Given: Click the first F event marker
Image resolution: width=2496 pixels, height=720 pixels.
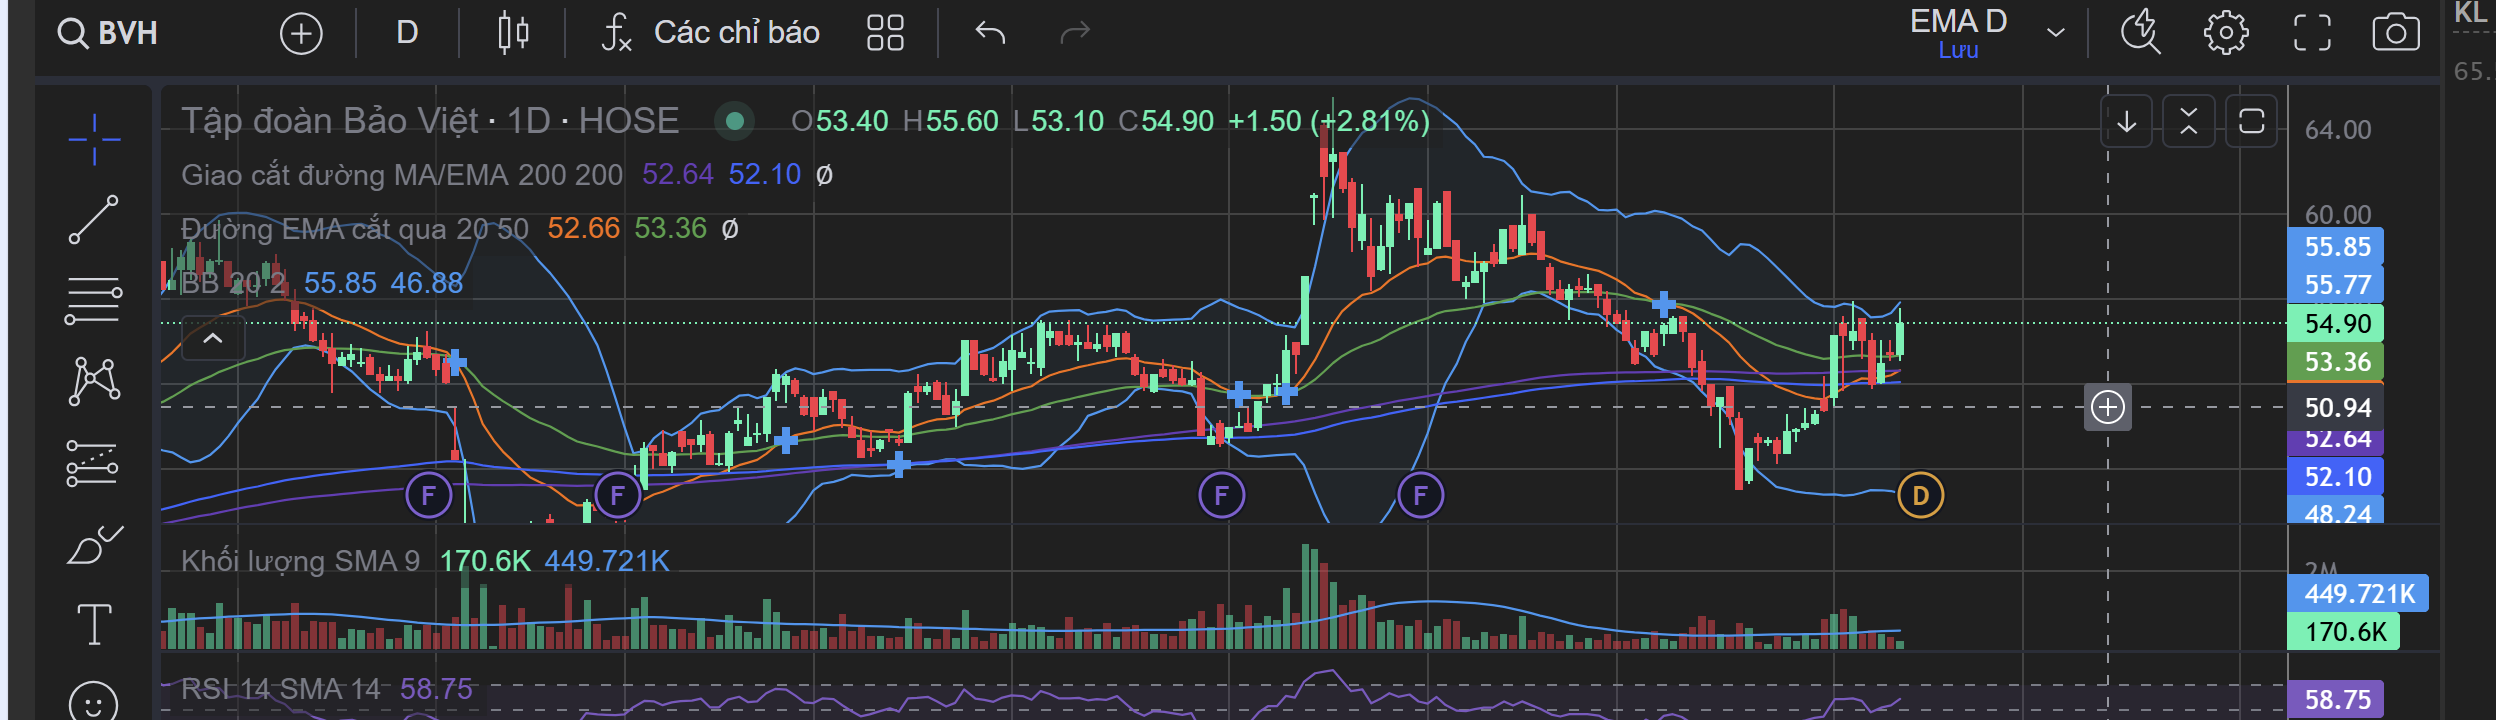Looking at the screenshot, I should [x=429, y=495].
